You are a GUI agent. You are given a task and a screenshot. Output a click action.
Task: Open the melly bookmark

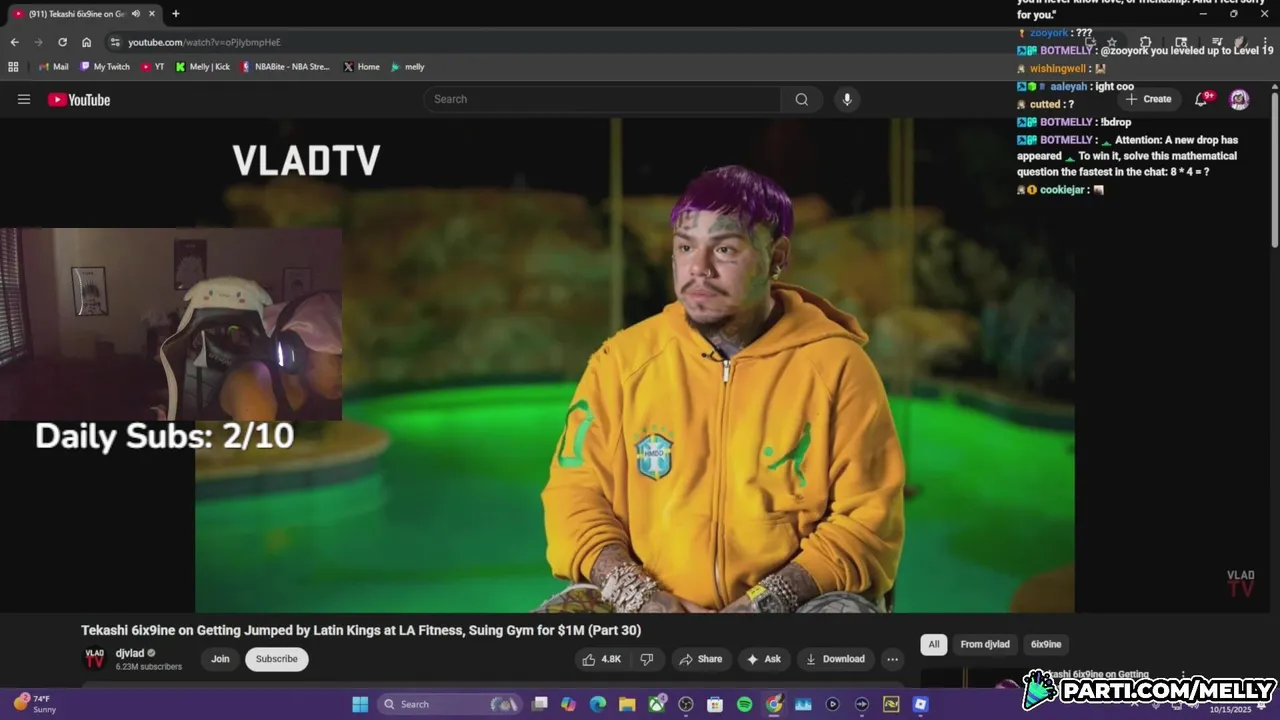(407, 67)
